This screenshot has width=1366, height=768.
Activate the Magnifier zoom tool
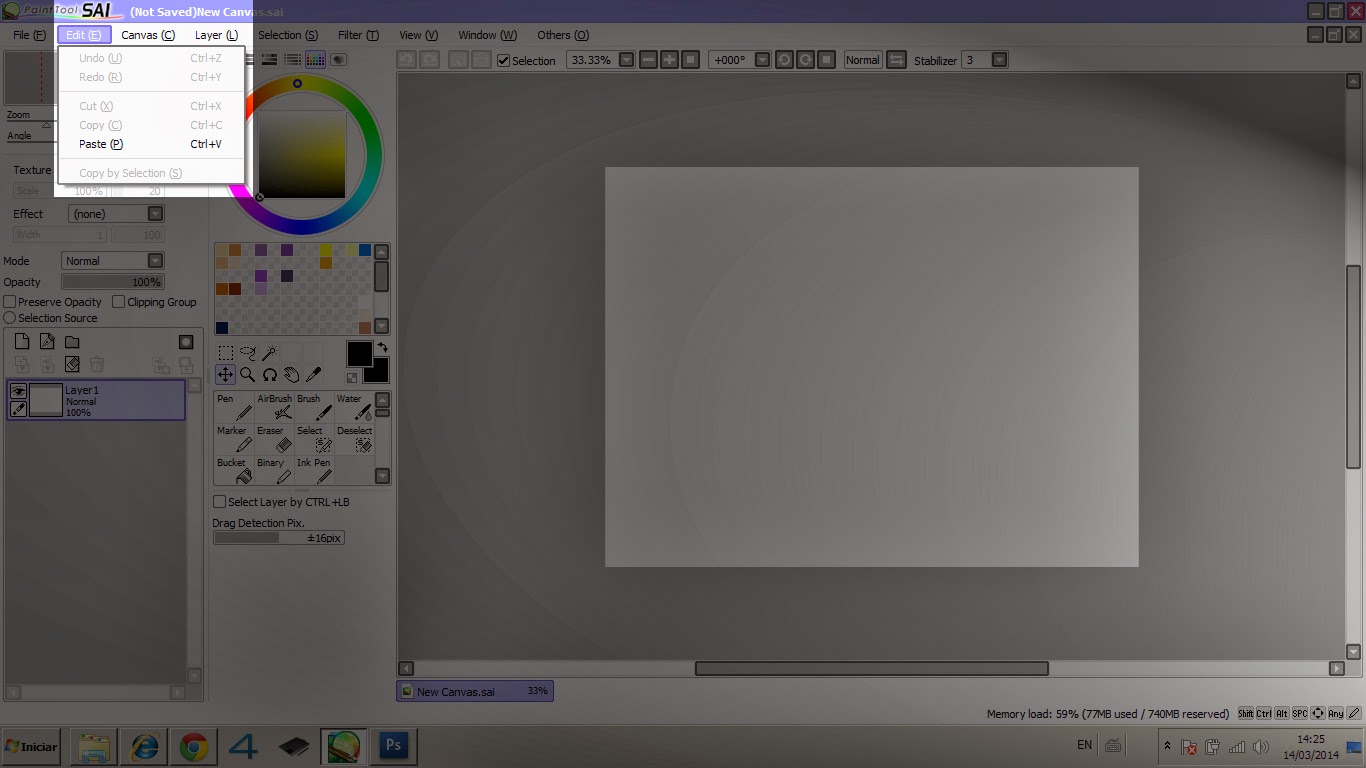pos(247,374)
